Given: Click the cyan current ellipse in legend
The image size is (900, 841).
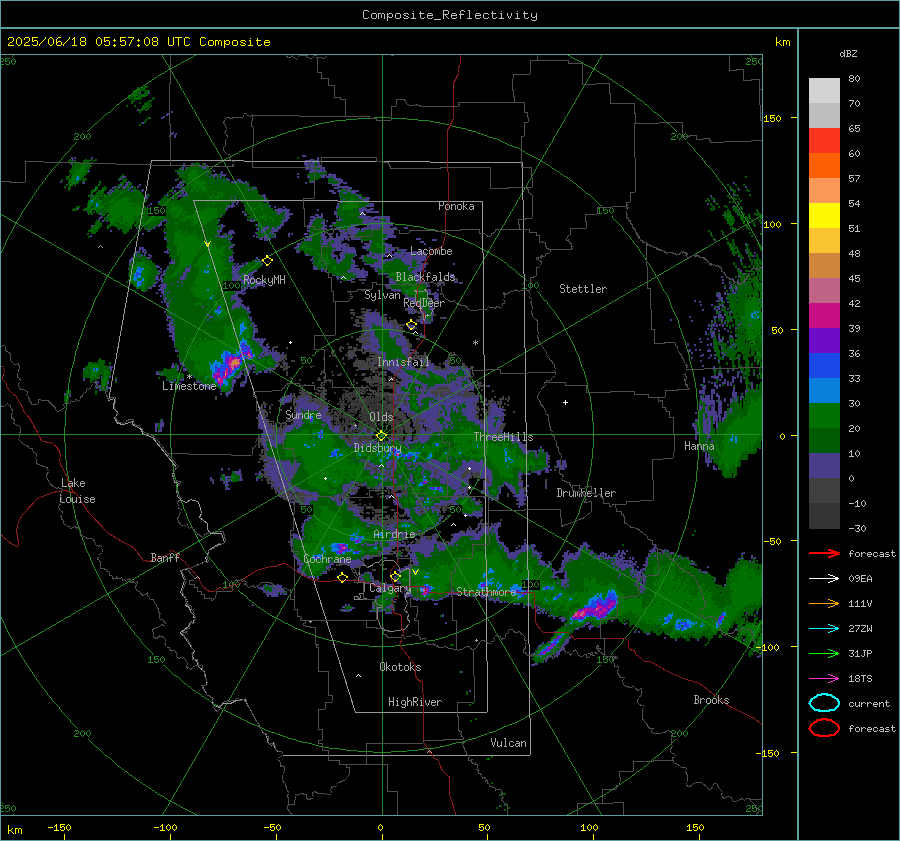Looking at the screenshot, I should (x=824, y=703).
